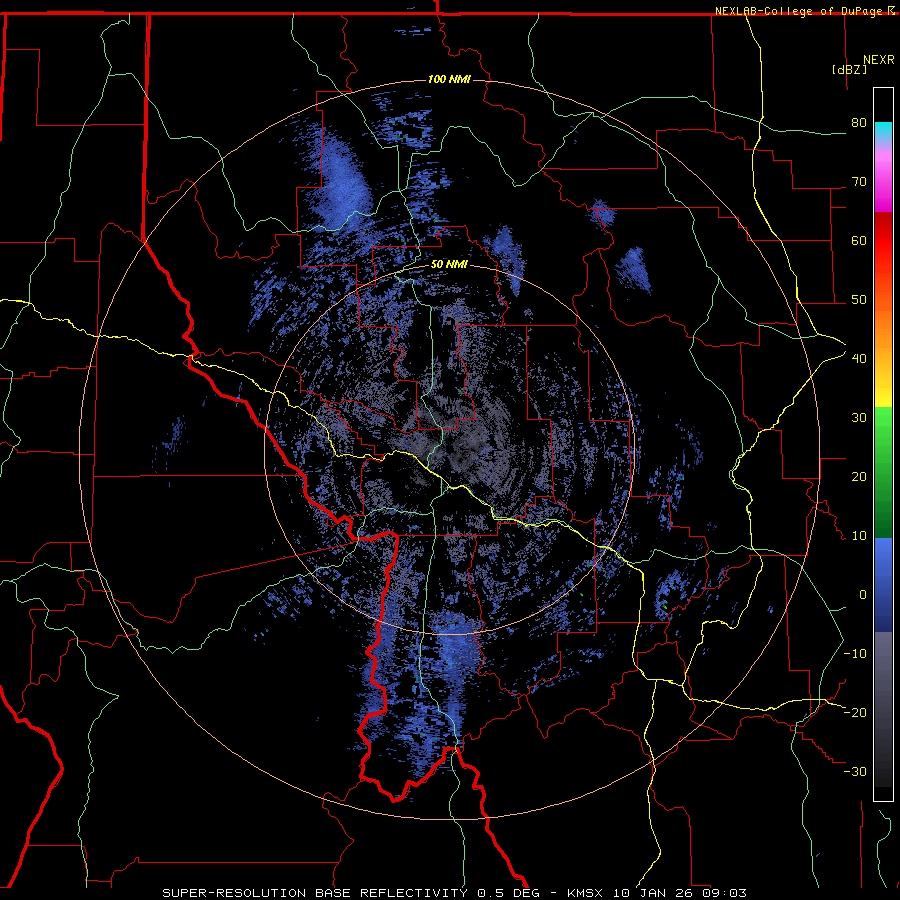Click the 0 dBZ scale value
This screenshot has width=900, height=900.
[x=863, y=595]
